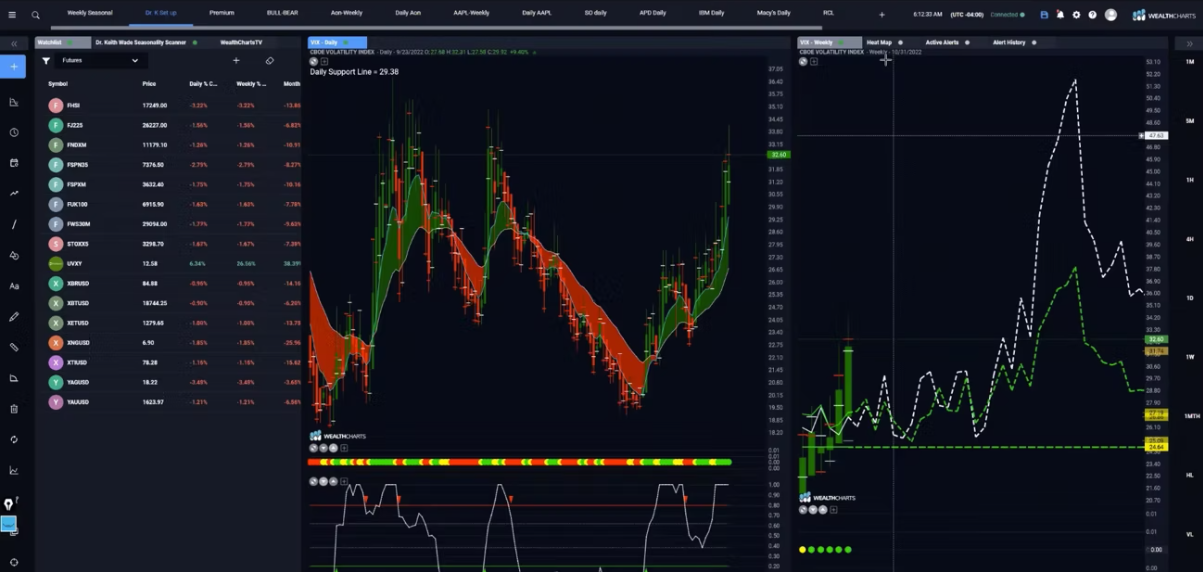Select the 1MTH timeframe button
Screen dimensions: 1203x572
[x=1190, y=416]
